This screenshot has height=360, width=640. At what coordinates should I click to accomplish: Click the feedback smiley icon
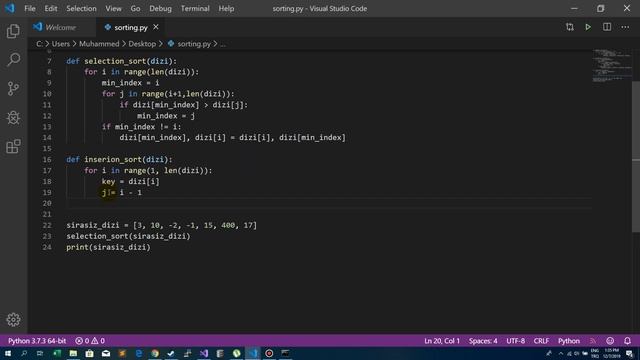610,341
